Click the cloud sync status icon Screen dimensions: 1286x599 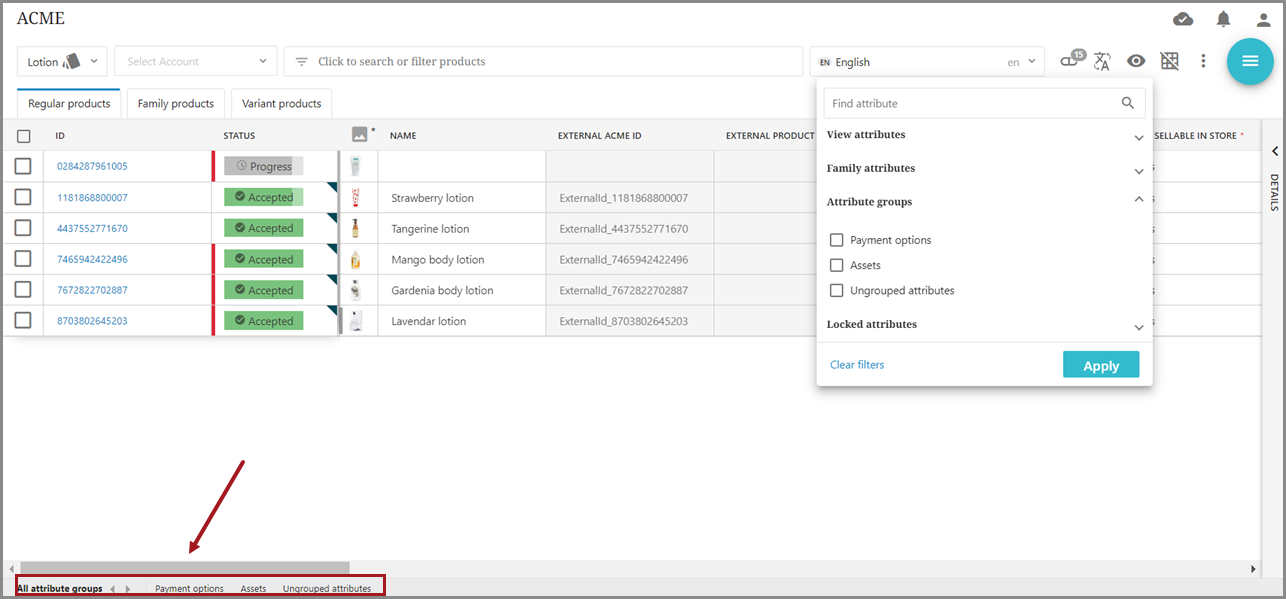(x=1183, y=19)
